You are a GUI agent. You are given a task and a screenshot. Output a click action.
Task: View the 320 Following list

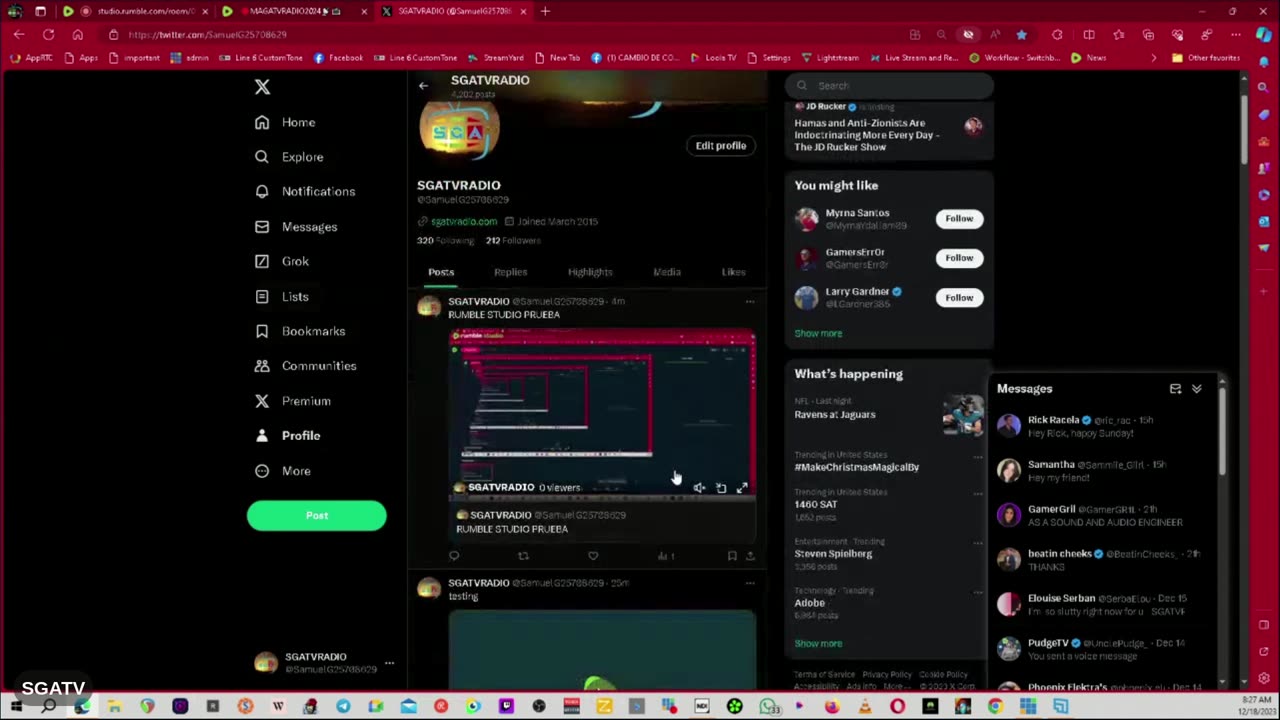[x=446, y=241]
